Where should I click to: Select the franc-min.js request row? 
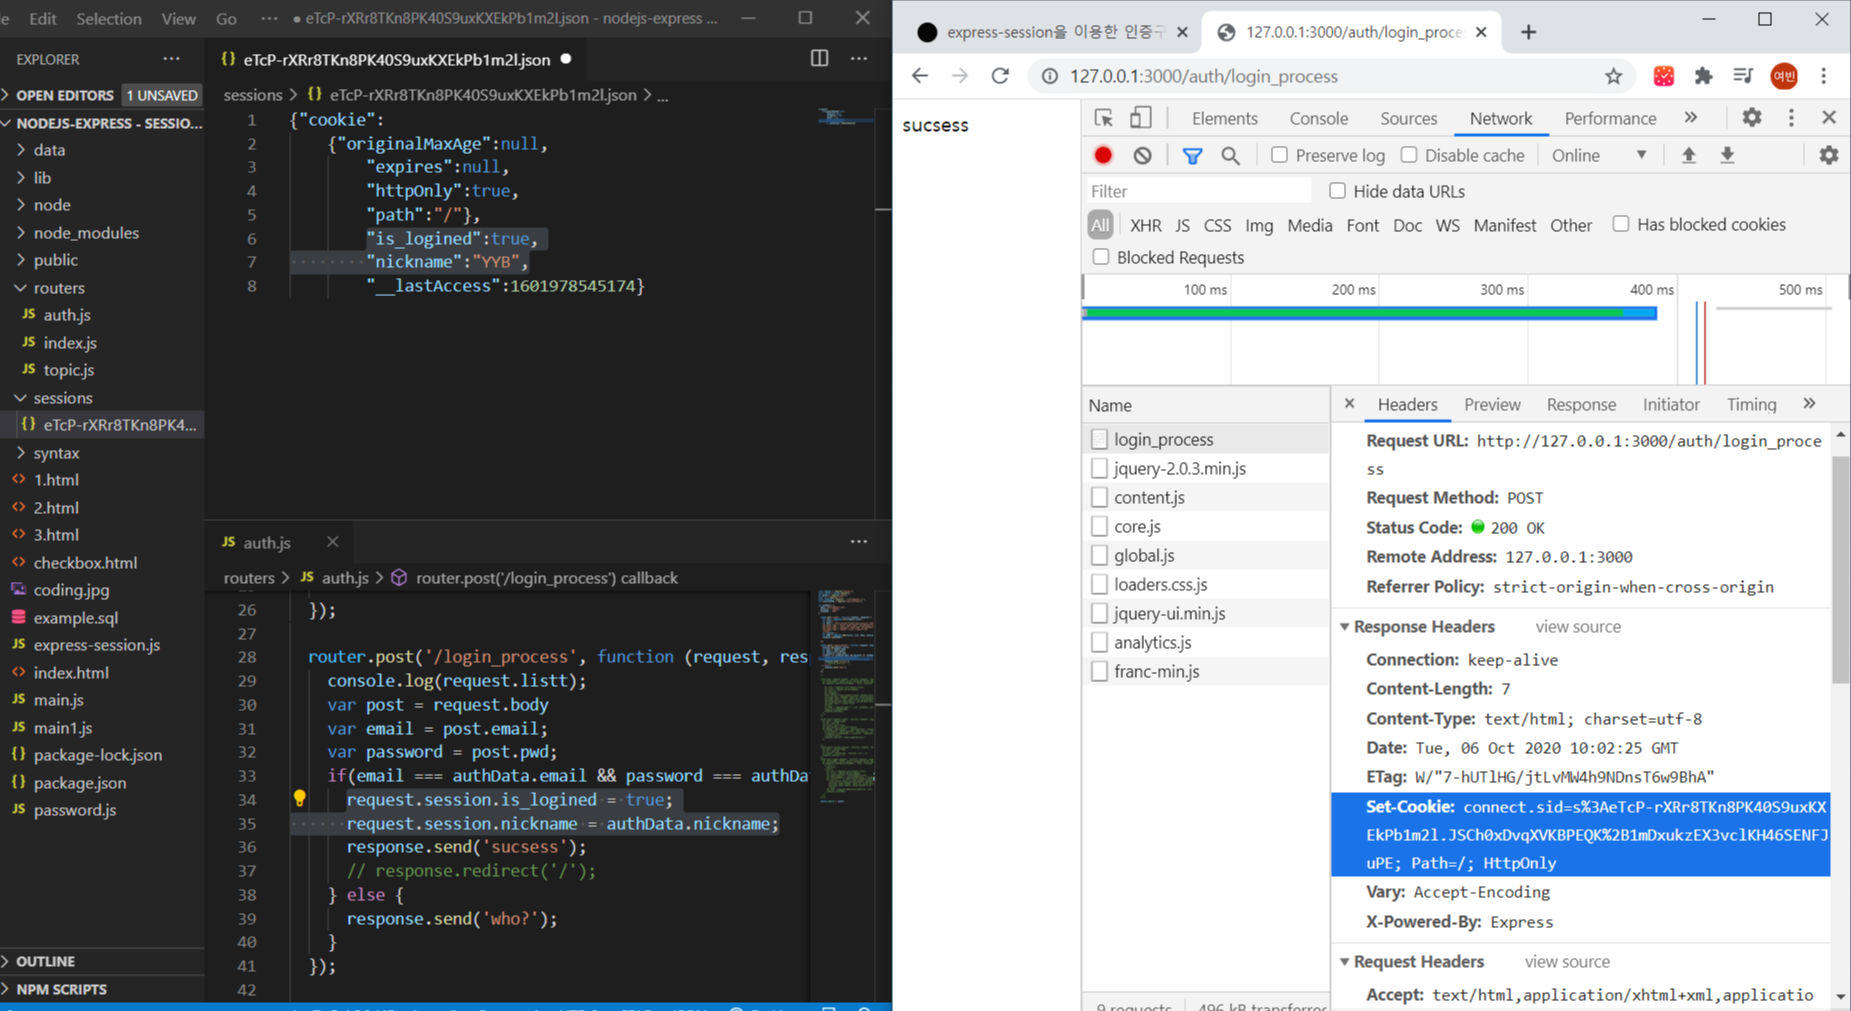(1206, 671)
